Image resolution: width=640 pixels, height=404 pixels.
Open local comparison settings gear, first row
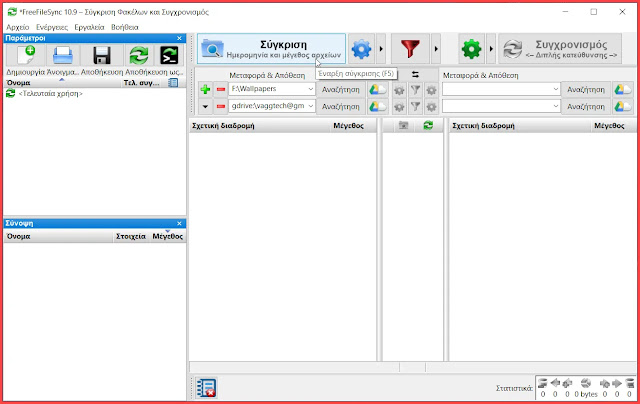(x=399, y=90)
